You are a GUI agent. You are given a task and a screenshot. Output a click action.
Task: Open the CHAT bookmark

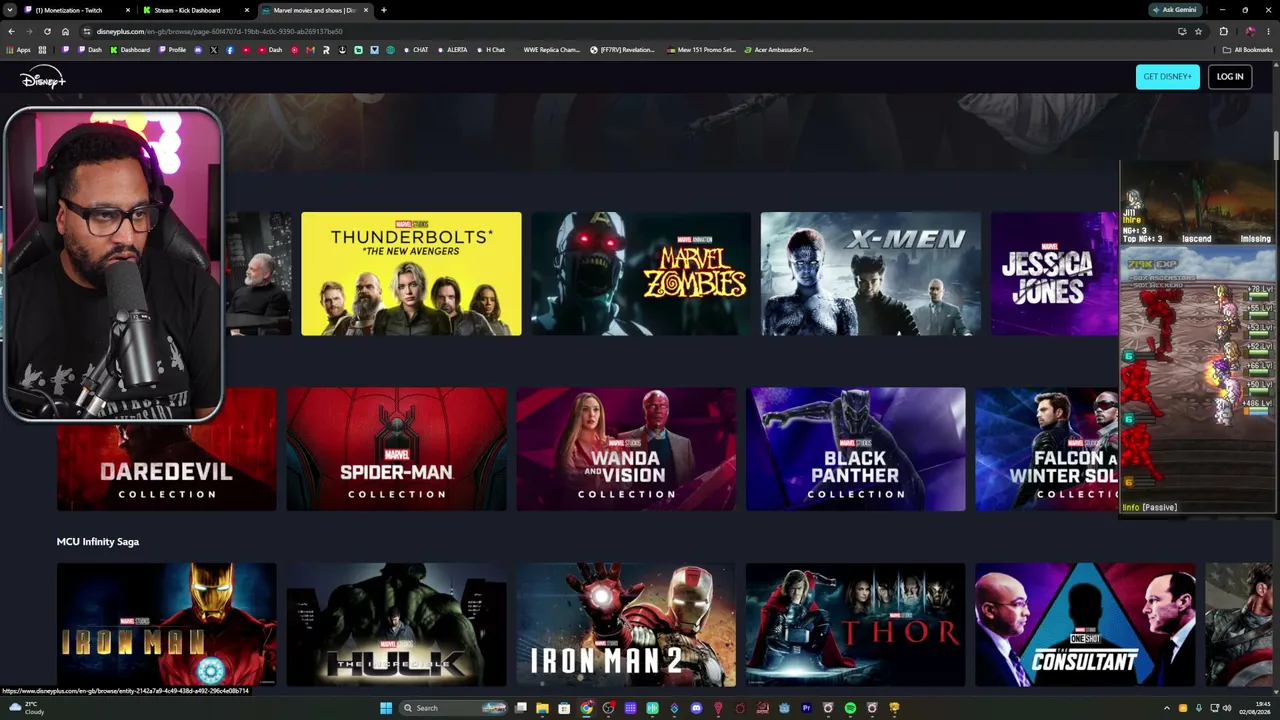pos(416,50)
